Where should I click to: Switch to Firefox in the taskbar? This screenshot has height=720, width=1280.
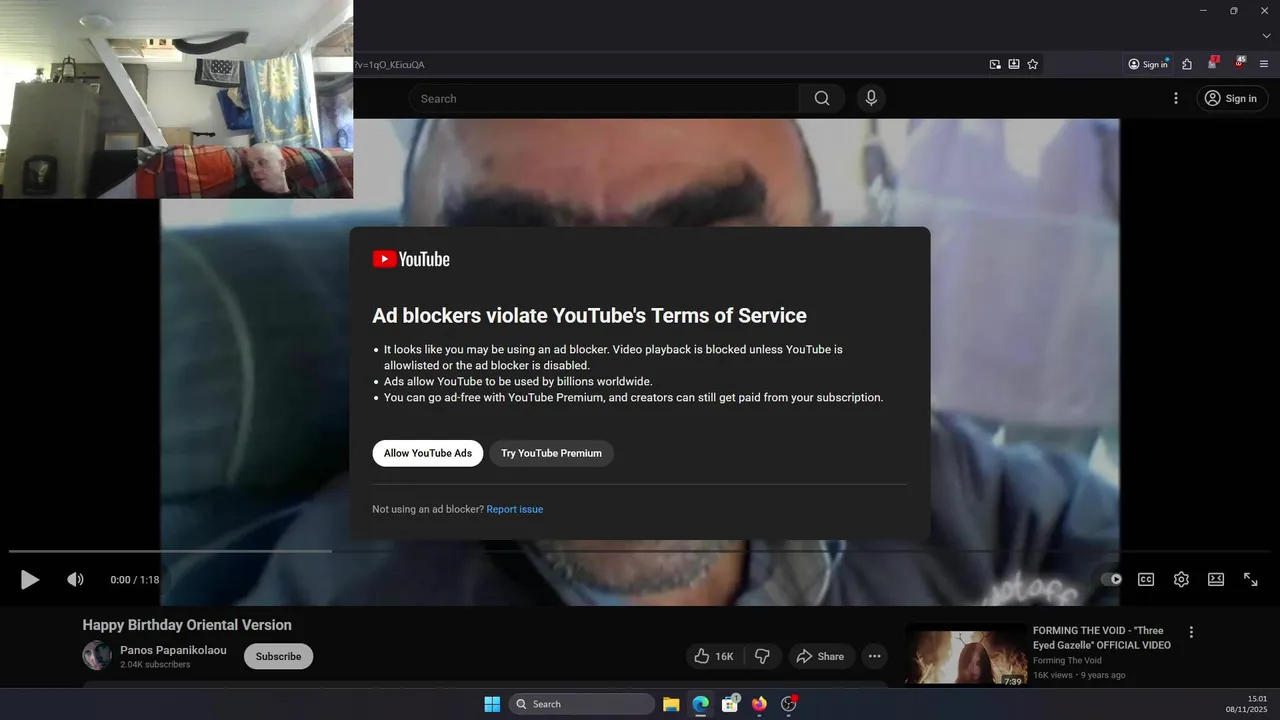point(759,704)
